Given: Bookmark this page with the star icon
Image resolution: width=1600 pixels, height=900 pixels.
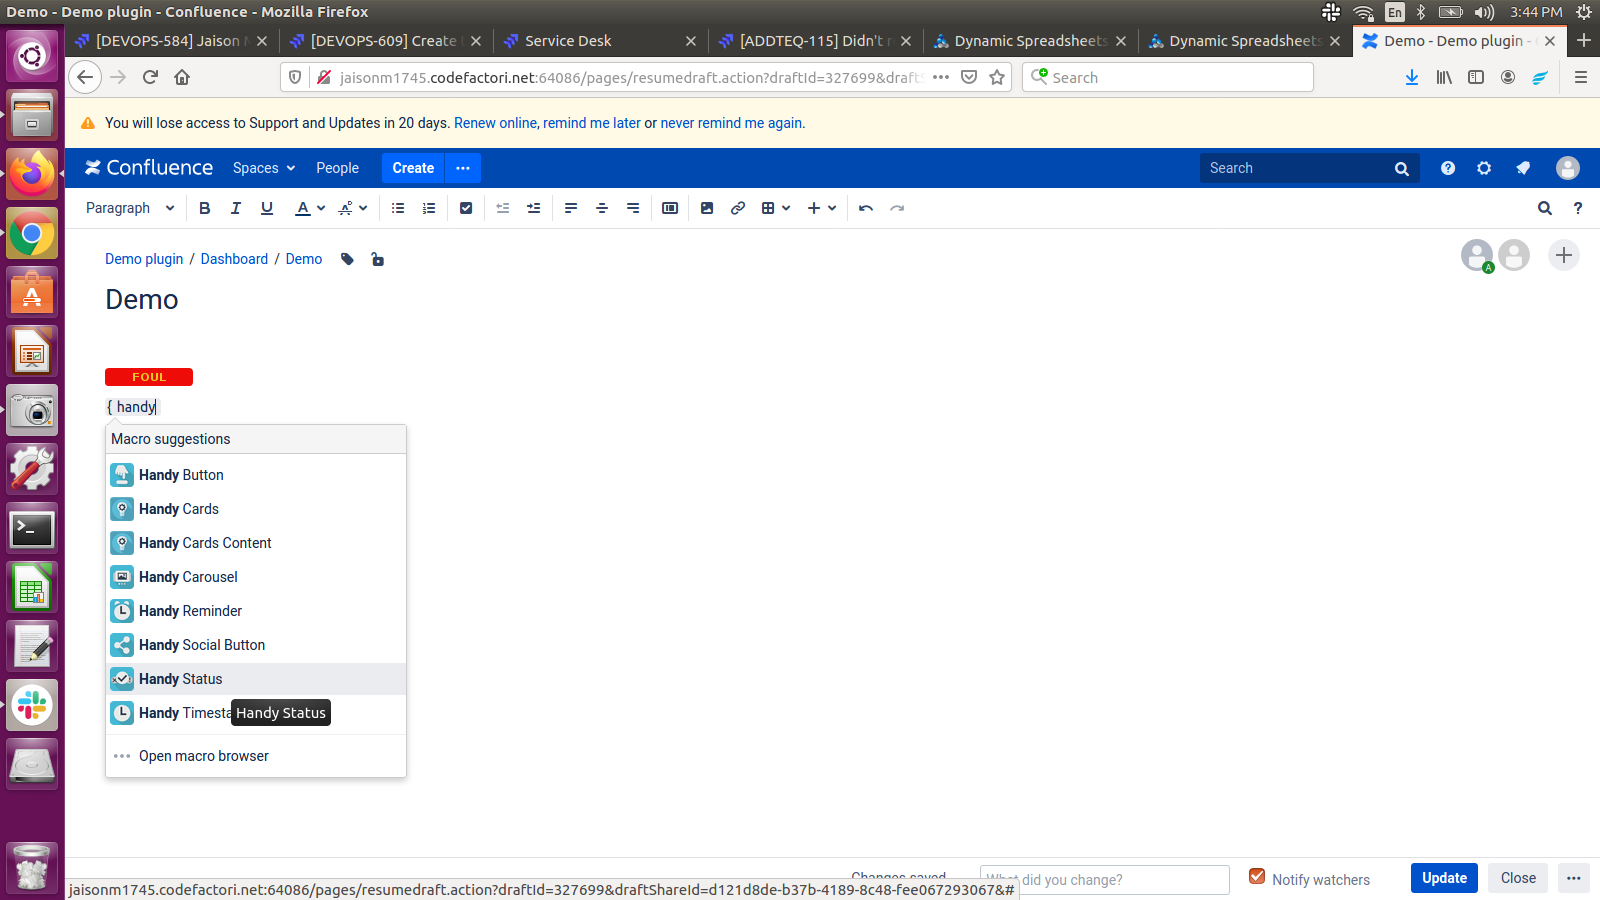Looking at the screenshot, I should [997, 77].
